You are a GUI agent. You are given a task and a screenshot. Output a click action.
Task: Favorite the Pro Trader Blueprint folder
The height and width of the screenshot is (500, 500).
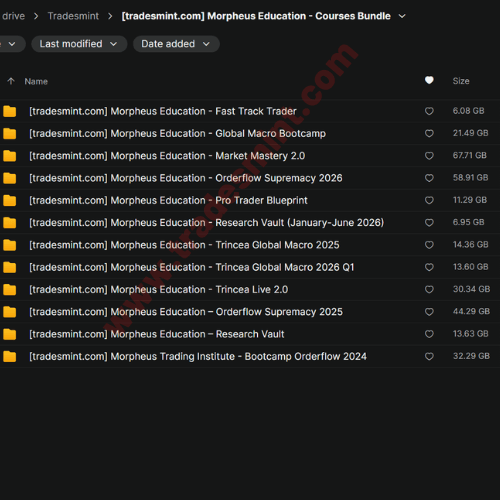[429, 200]
